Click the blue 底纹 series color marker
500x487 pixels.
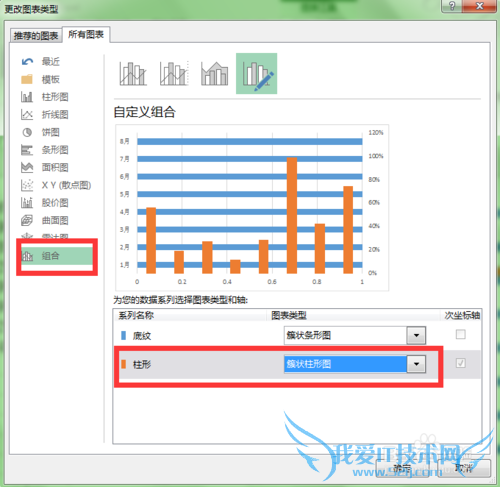[123, 335]
